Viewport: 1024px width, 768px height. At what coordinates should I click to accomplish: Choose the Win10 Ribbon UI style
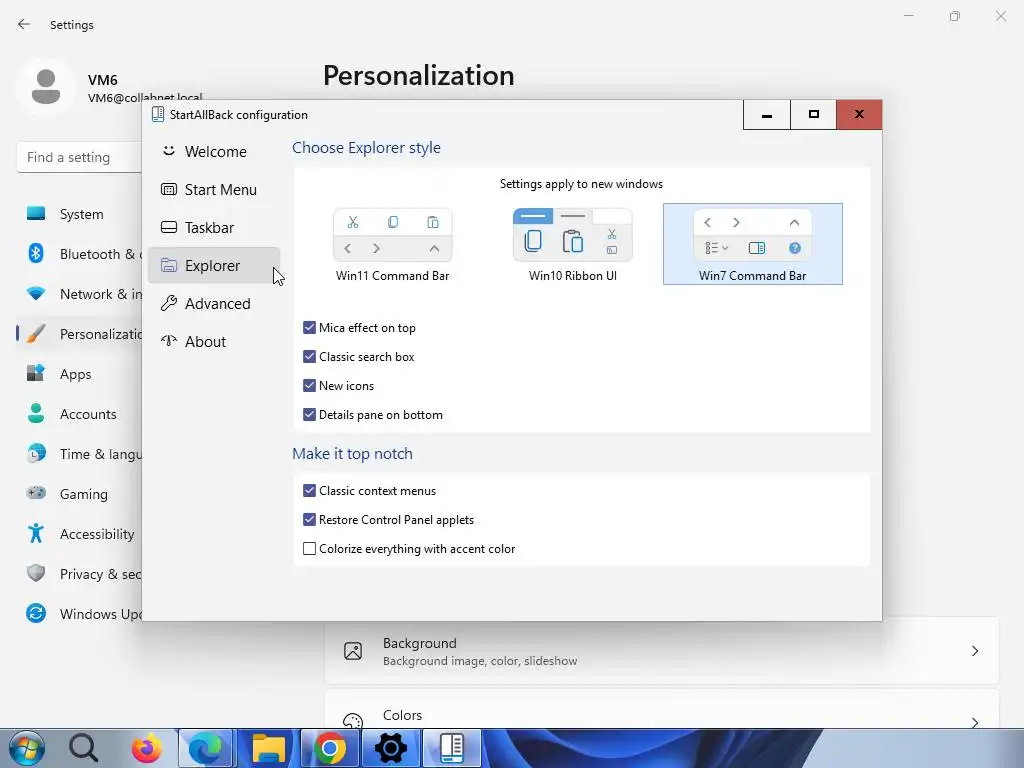573,244
